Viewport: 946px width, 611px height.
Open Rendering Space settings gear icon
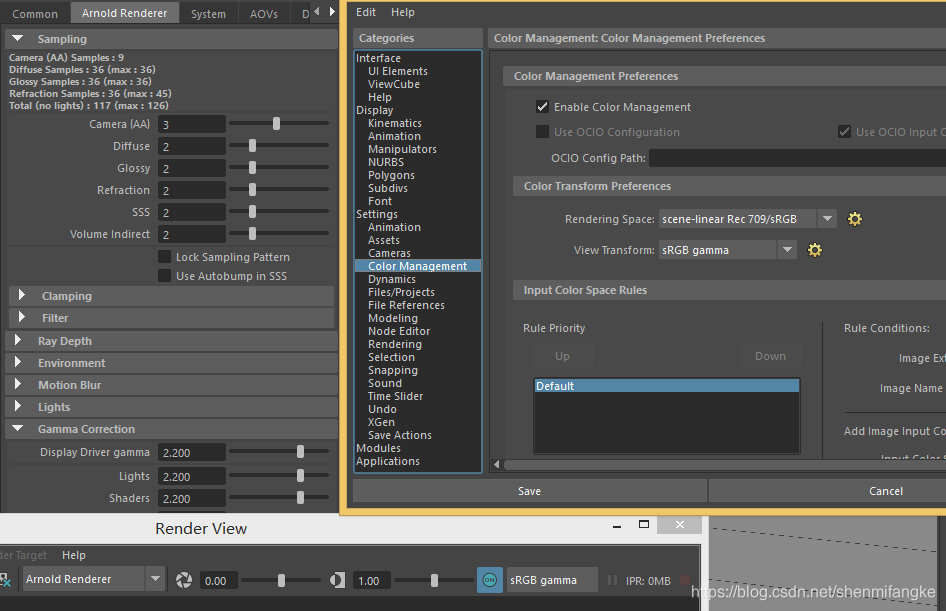point(854,219)
